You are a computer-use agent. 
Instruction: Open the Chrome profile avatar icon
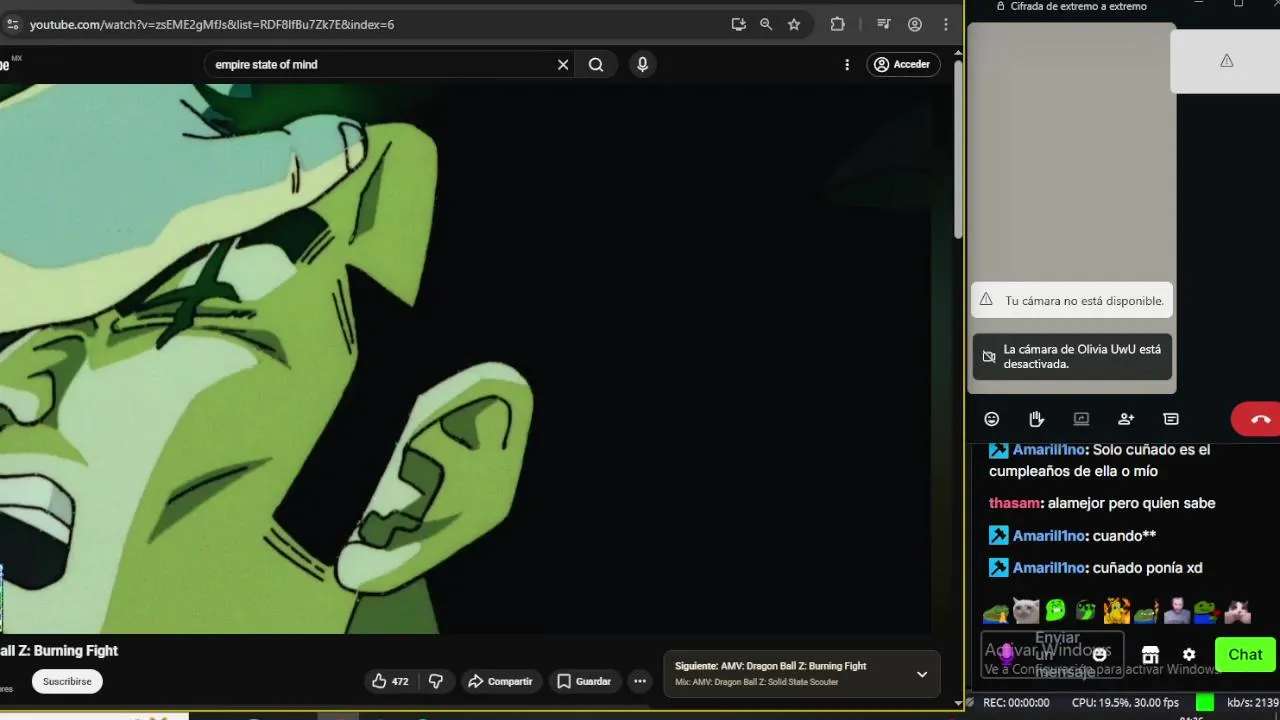[x=914, y=24]
